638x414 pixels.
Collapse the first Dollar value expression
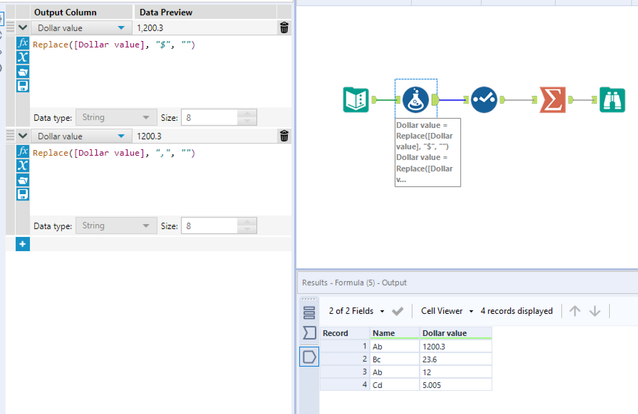click(23, 28)
